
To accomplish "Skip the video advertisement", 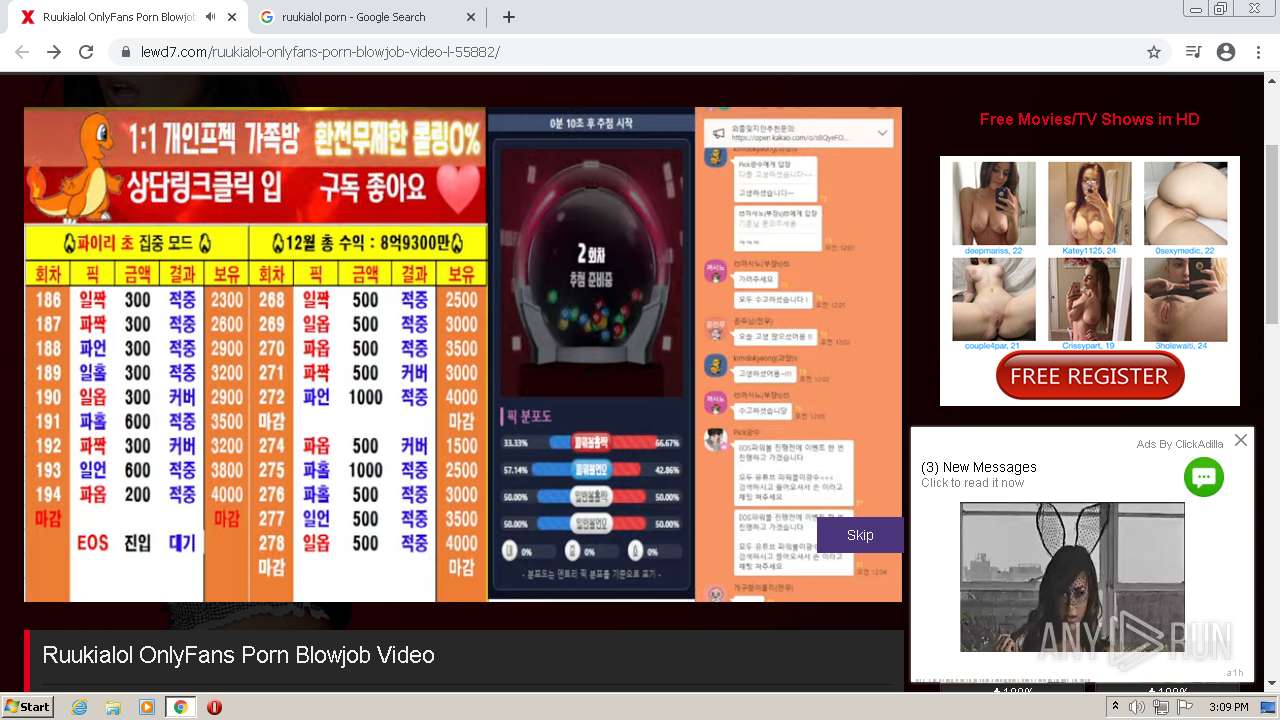I will [860, 535].
